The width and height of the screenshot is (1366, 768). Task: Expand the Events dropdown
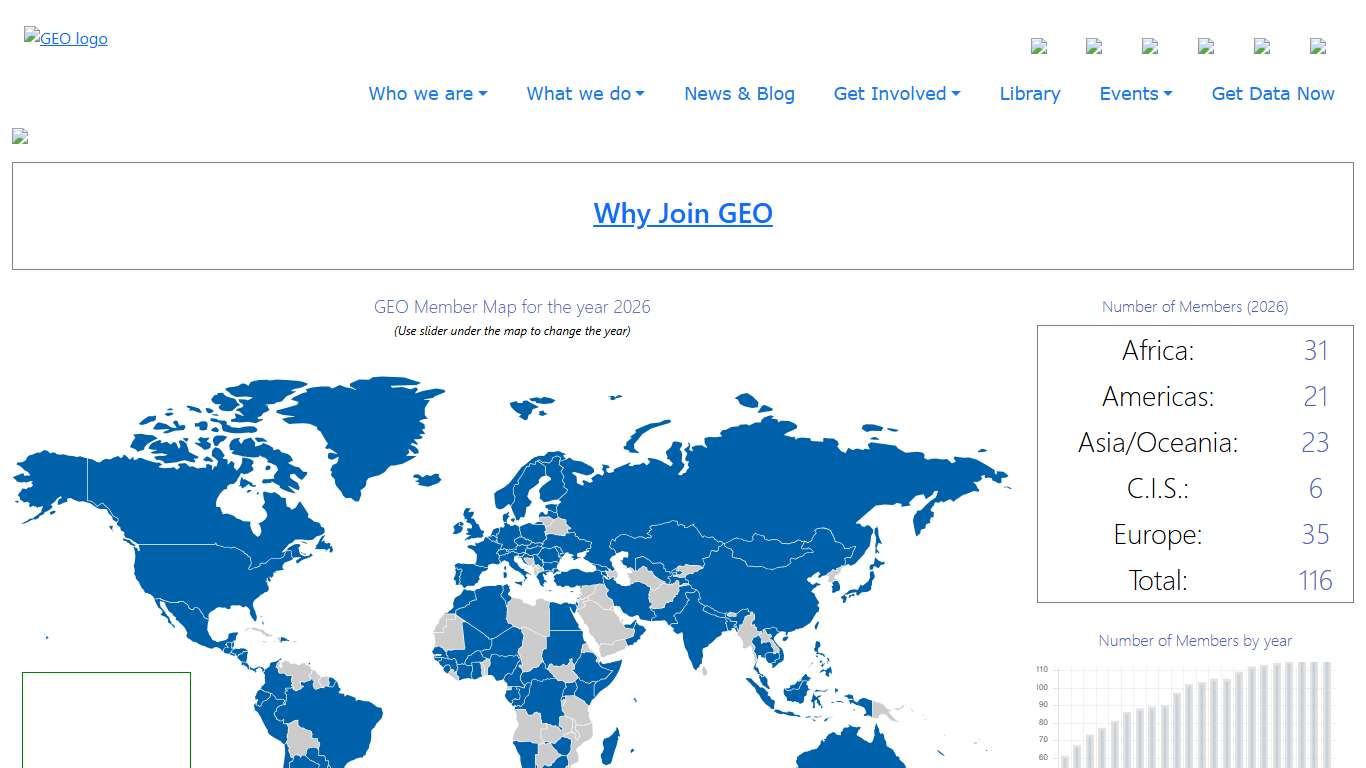1135,93
